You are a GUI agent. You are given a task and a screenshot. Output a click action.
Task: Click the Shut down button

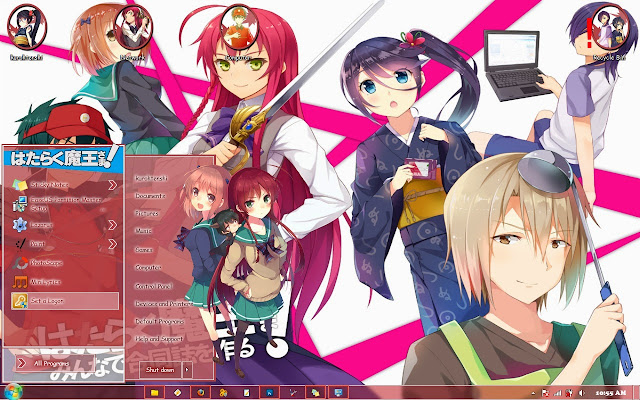click(160, 370)
